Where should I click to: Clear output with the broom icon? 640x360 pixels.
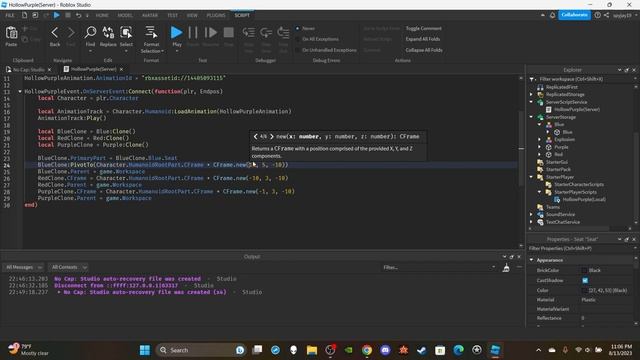[x=506, y=267]
